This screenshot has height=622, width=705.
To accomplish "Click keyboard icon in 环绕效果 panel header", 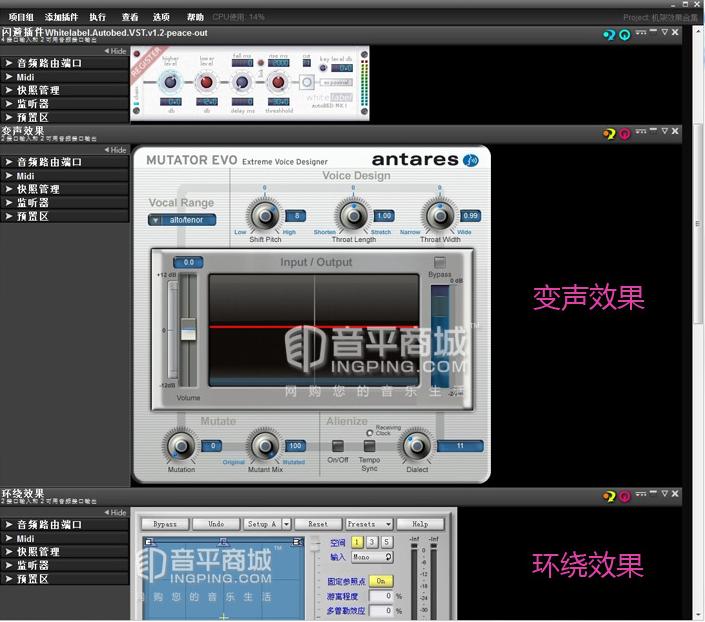I will pyautogui.click(x=641, y=494).
